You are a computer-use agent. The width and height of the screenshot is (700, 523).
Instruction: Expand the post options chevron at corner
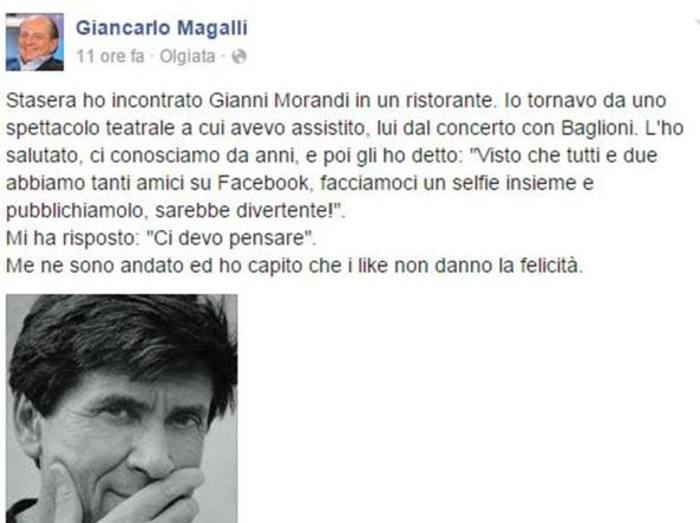tap(697, 22)
